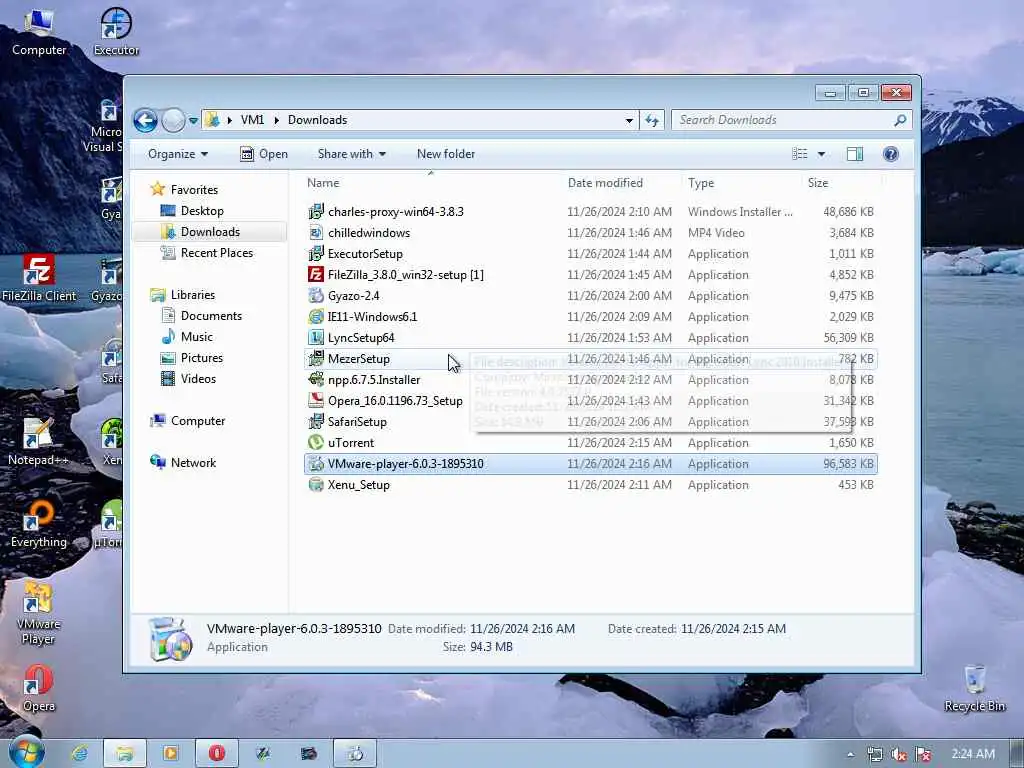Click the Downloads breadcrumb
1024x768 pixels.
[317, 120]
